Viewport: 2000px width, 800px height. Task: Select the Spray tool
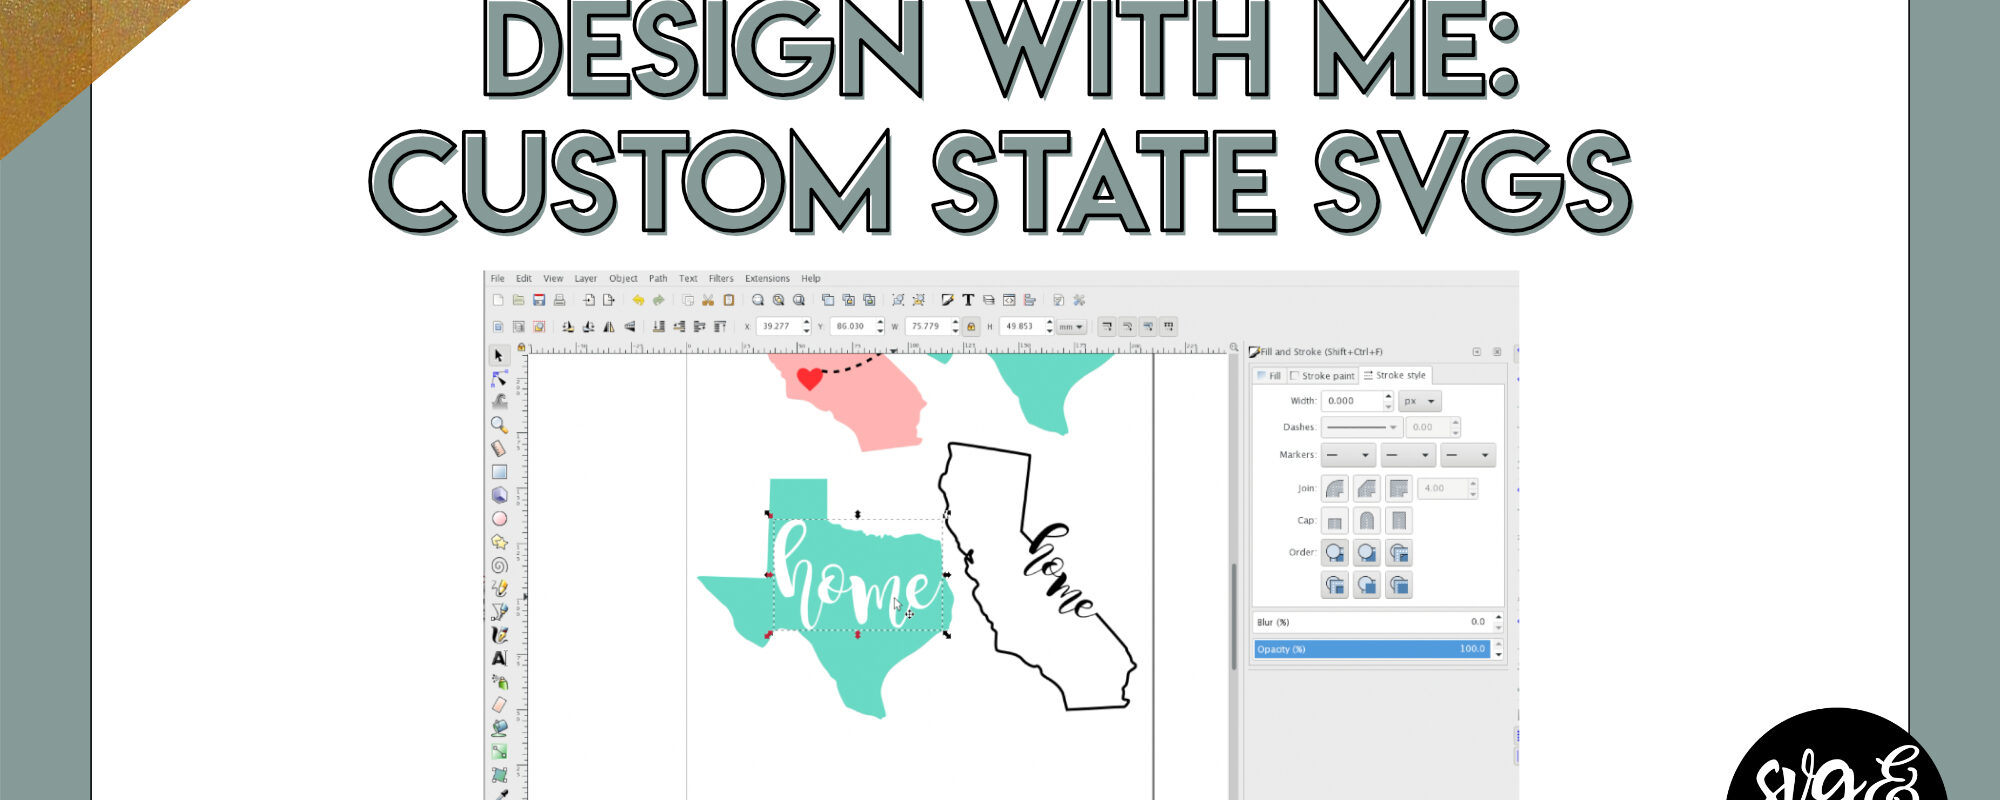pyautogui.click(x=499, y=682)
